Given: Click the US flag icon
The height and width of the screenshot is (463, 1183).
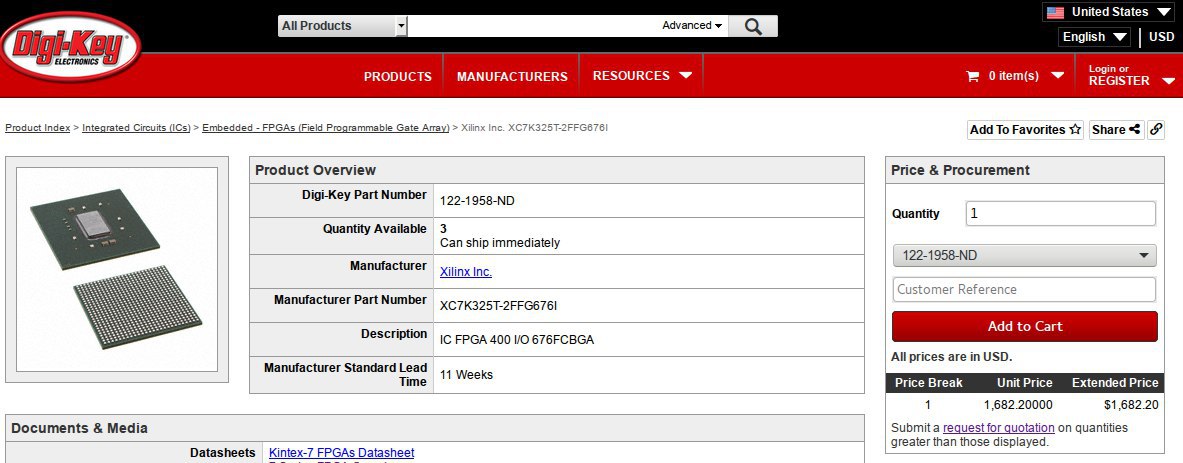Looking at the screenshot, I should tap(1055, 12).
